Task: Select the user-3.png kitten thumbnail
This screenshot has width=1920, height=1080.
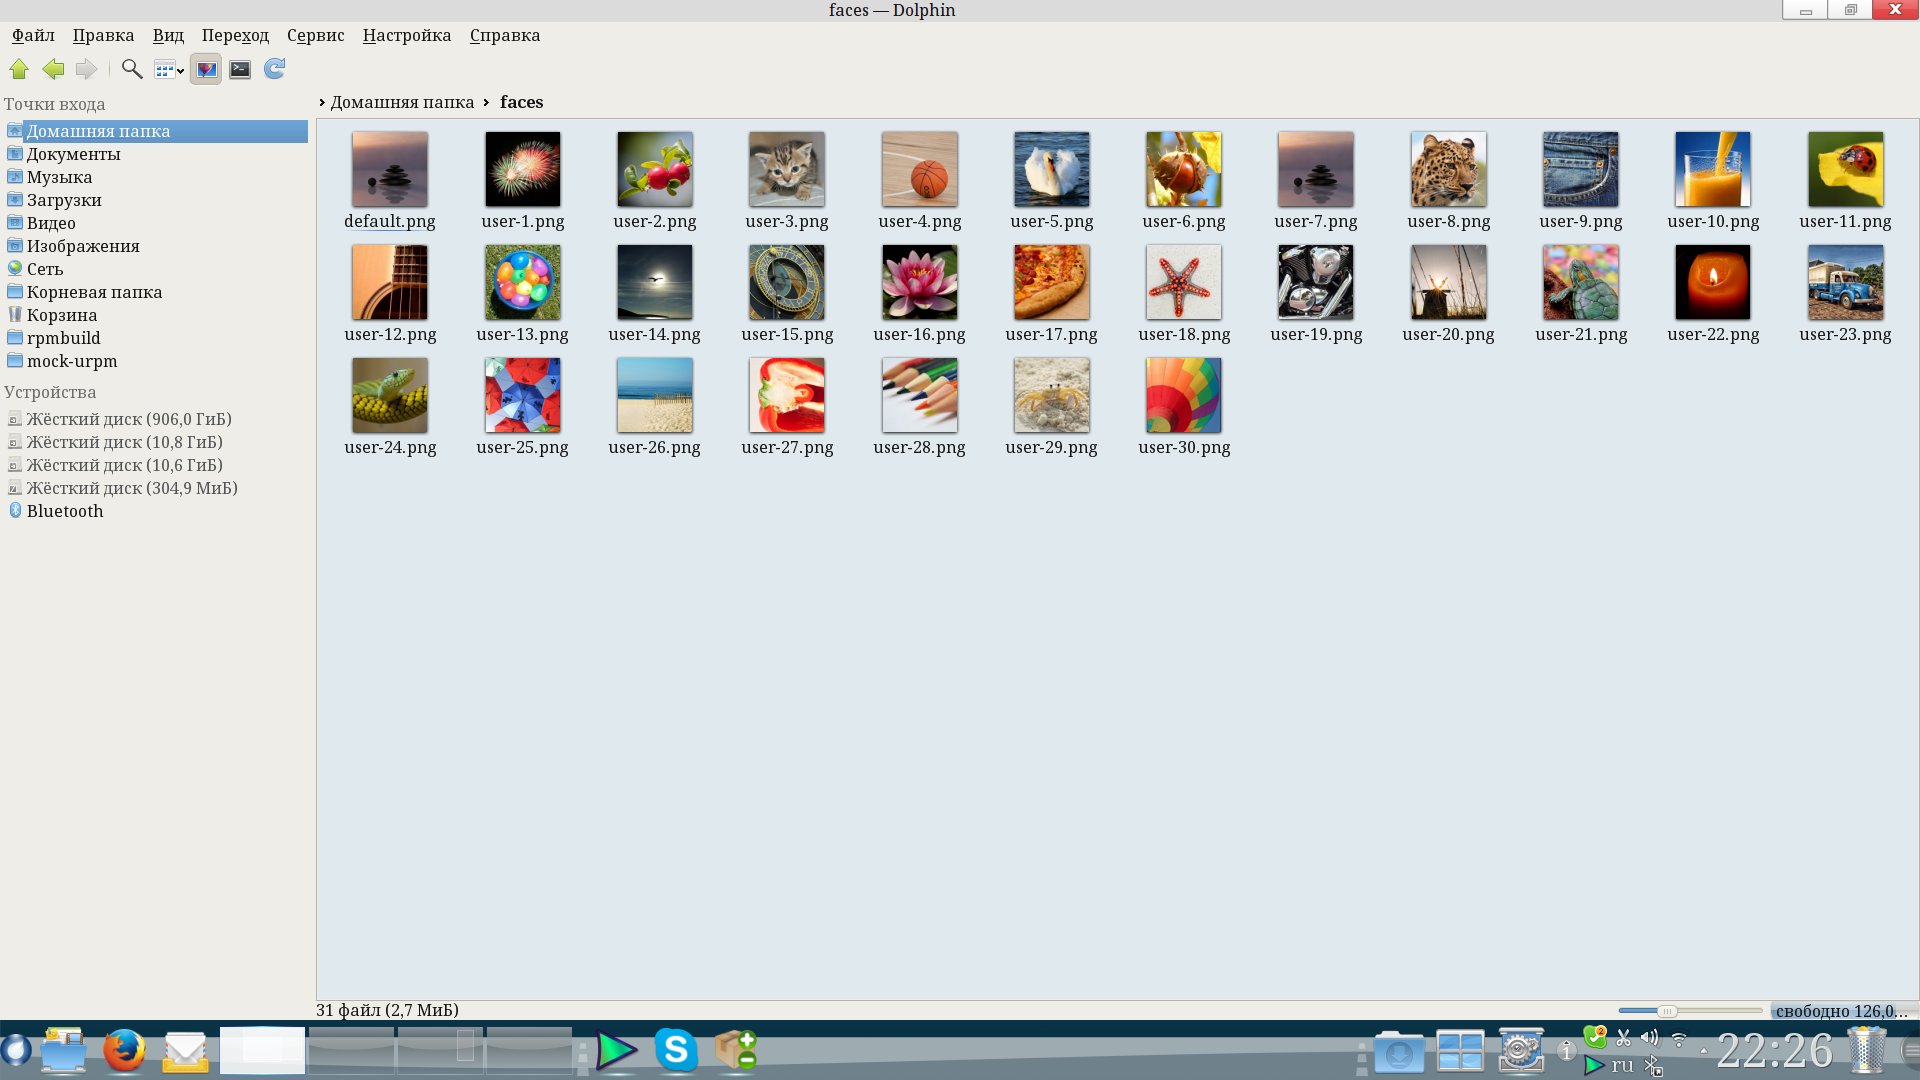Action: click(787, 170)
